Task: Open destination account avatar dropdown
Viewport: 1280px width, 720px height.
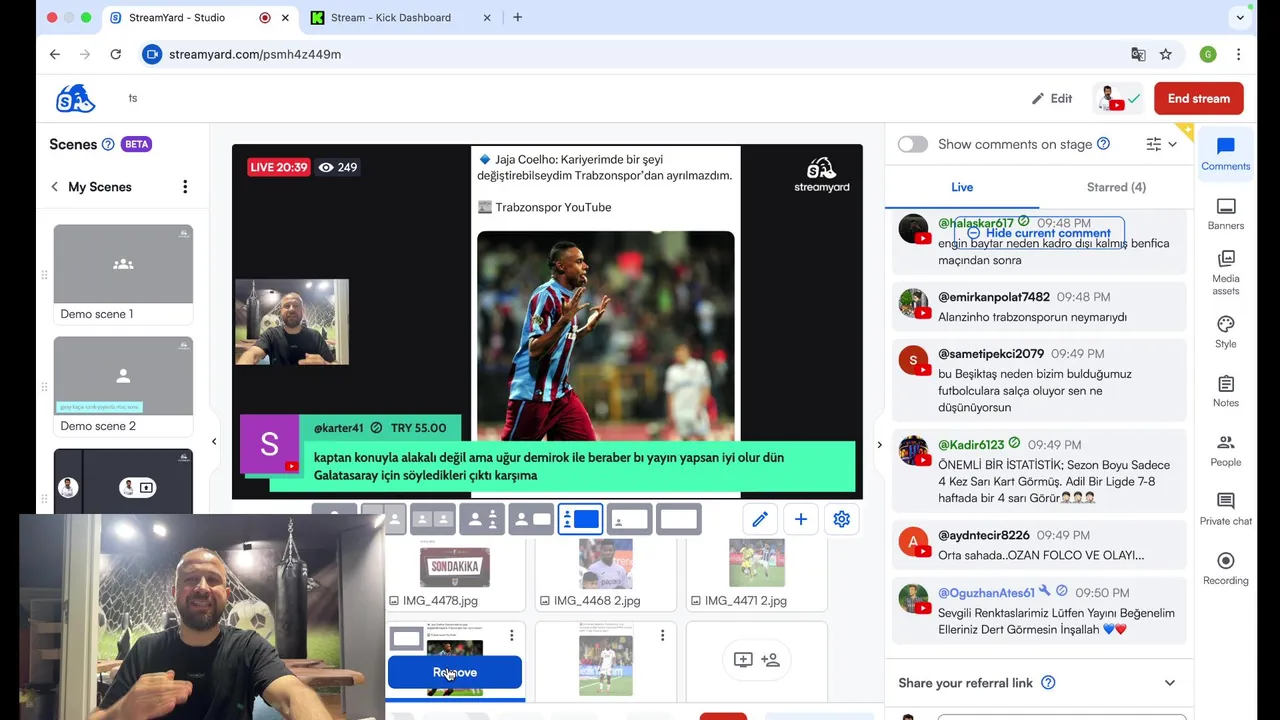Action: pos(1119,98)
